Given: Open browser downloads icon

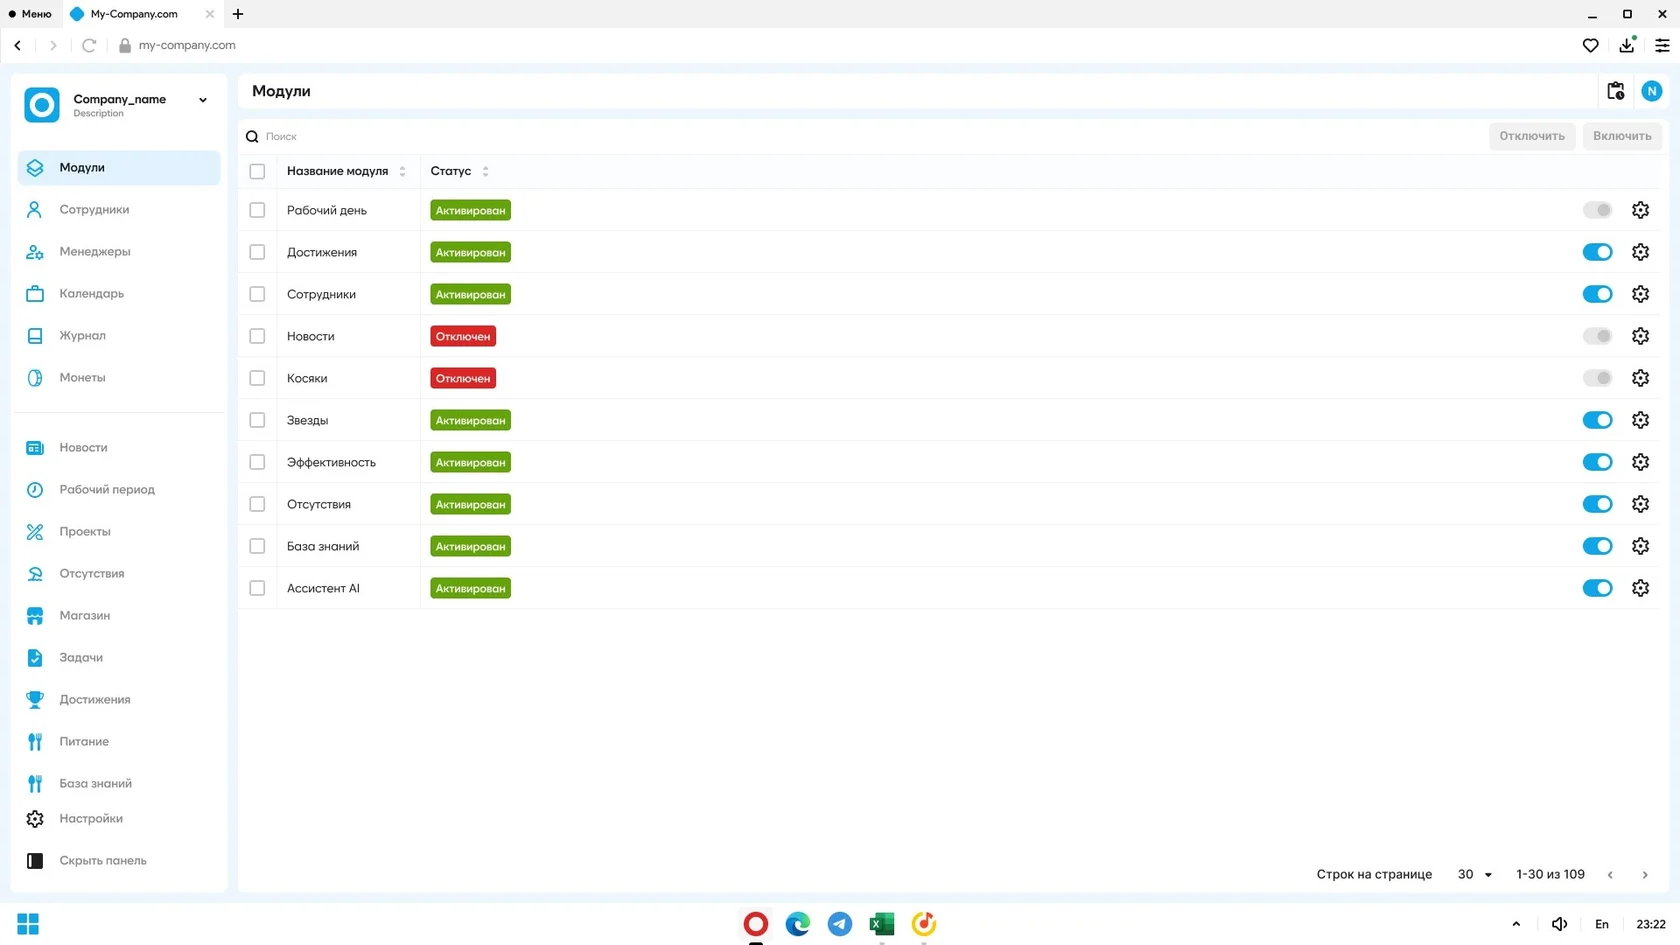Looking at the screenshot, I should coord(1627,45).
